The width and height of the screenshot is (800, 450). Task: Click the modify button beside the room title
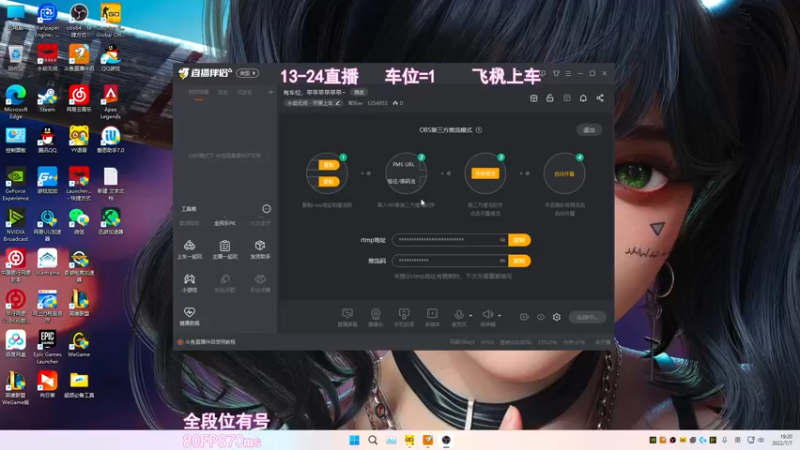(359, 92)
